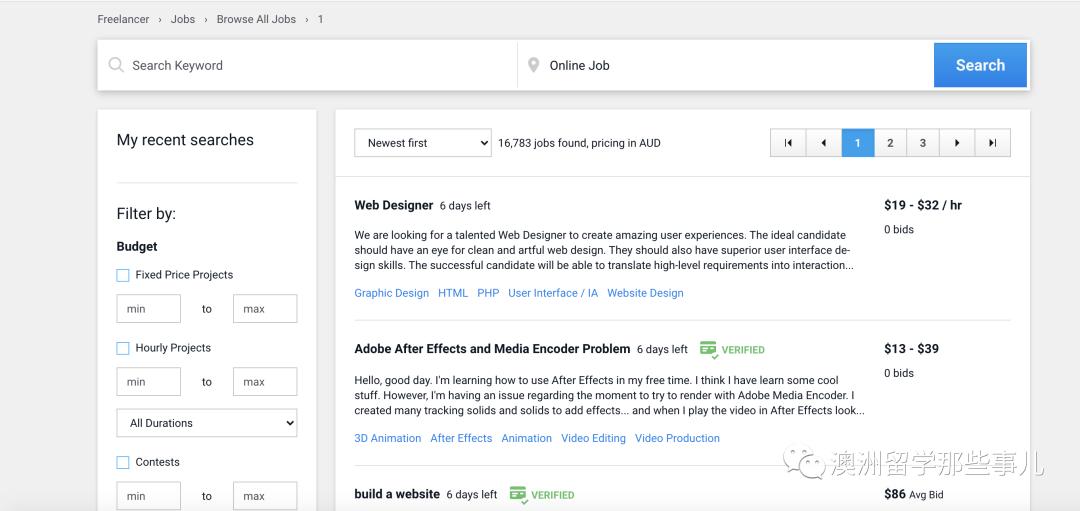Click the Graphic Design skill tag

tap(391, 293)
